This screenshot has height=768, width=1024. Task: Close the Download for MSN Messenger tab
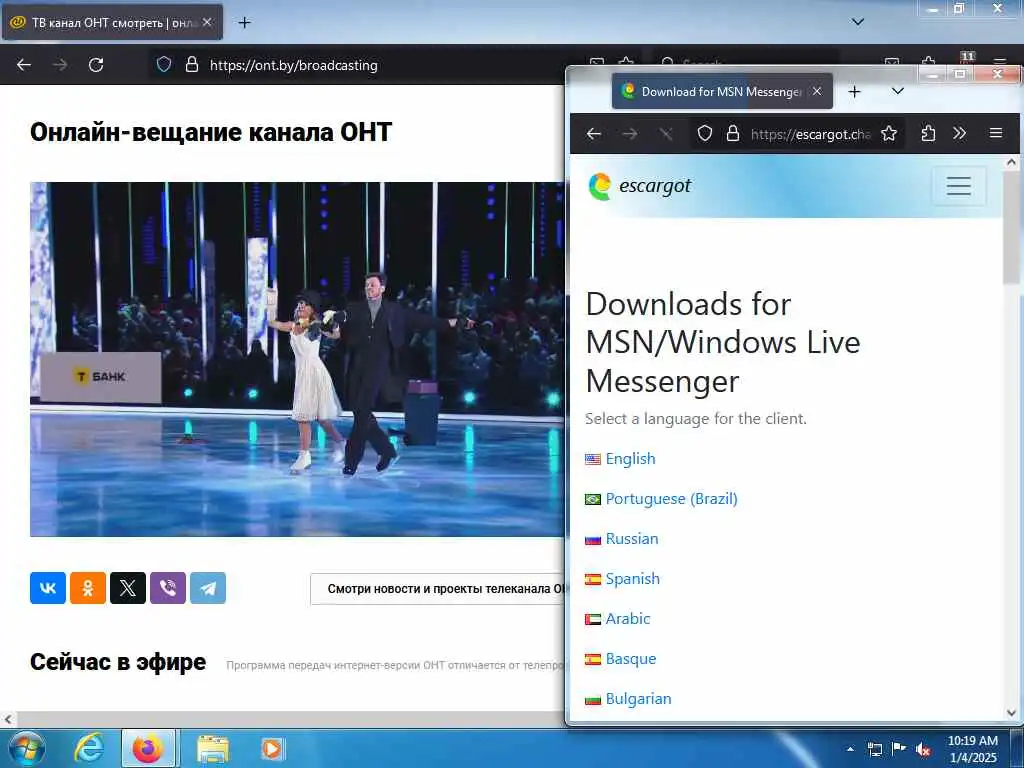click(x=817, y=91)
